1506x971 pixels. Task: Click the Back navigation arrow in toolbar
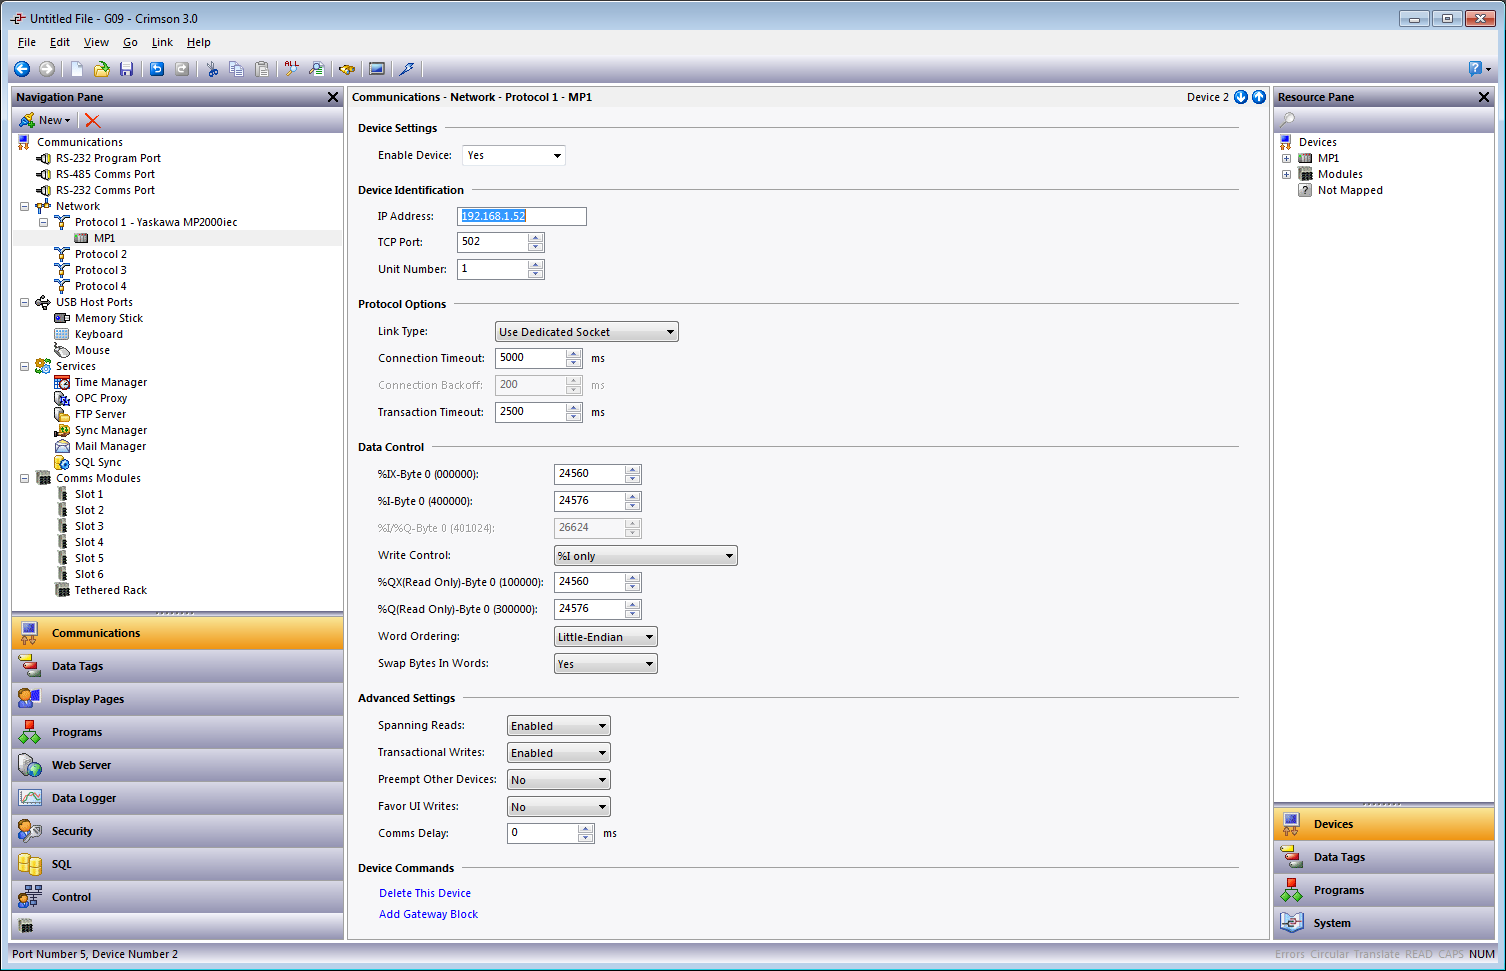pos(22,69)
